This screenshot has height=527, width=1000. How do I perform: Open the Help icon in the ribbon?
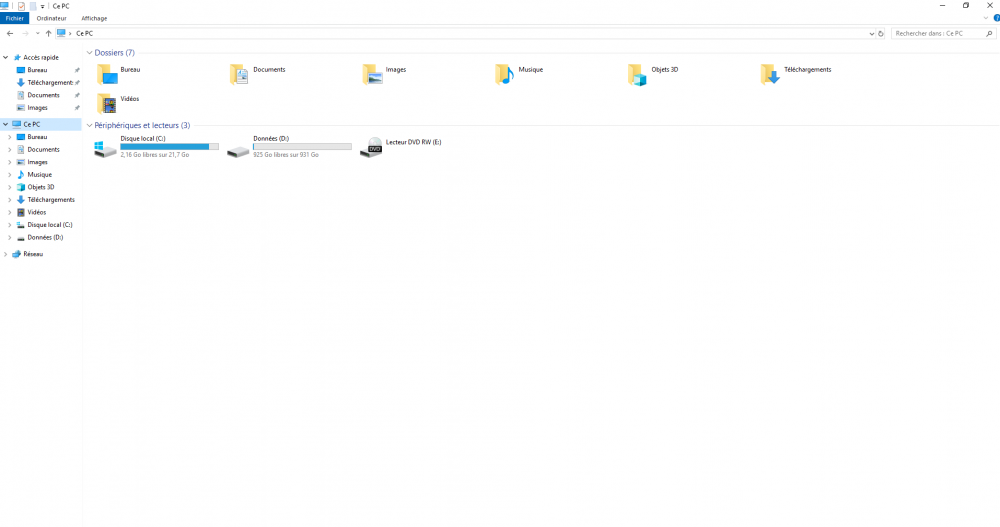tap(996, 19)
